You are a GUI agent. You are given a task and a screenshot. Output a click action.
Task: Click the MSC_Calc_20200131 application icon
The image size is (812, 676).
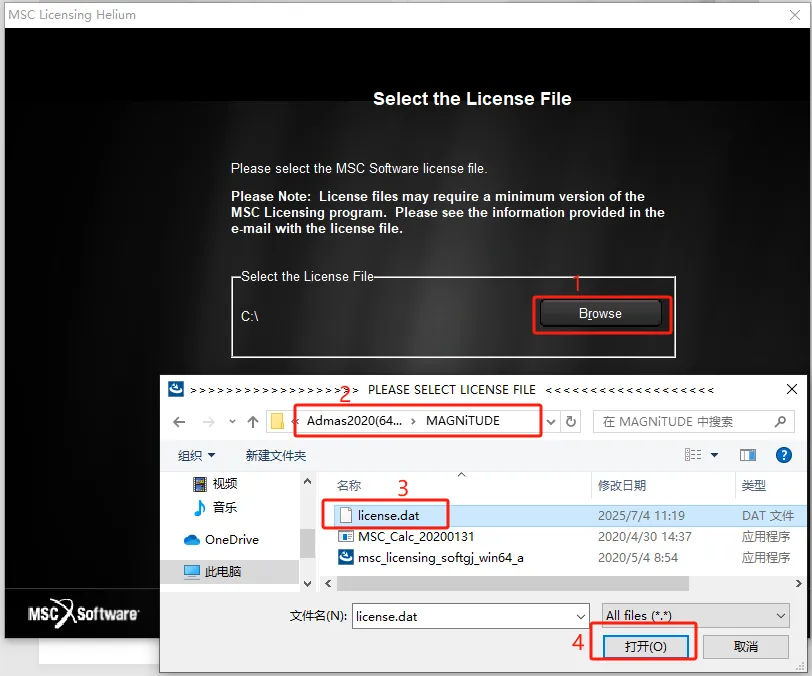[345, 537]
